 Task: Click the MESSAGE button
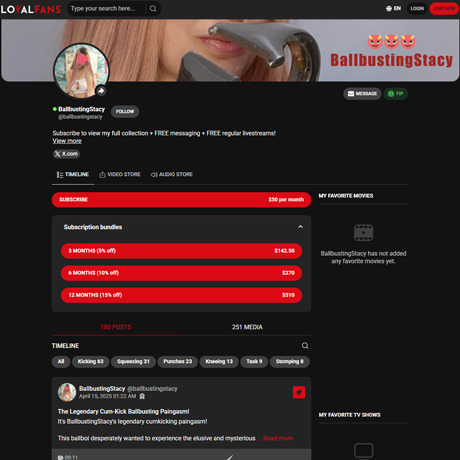[362, 94]
